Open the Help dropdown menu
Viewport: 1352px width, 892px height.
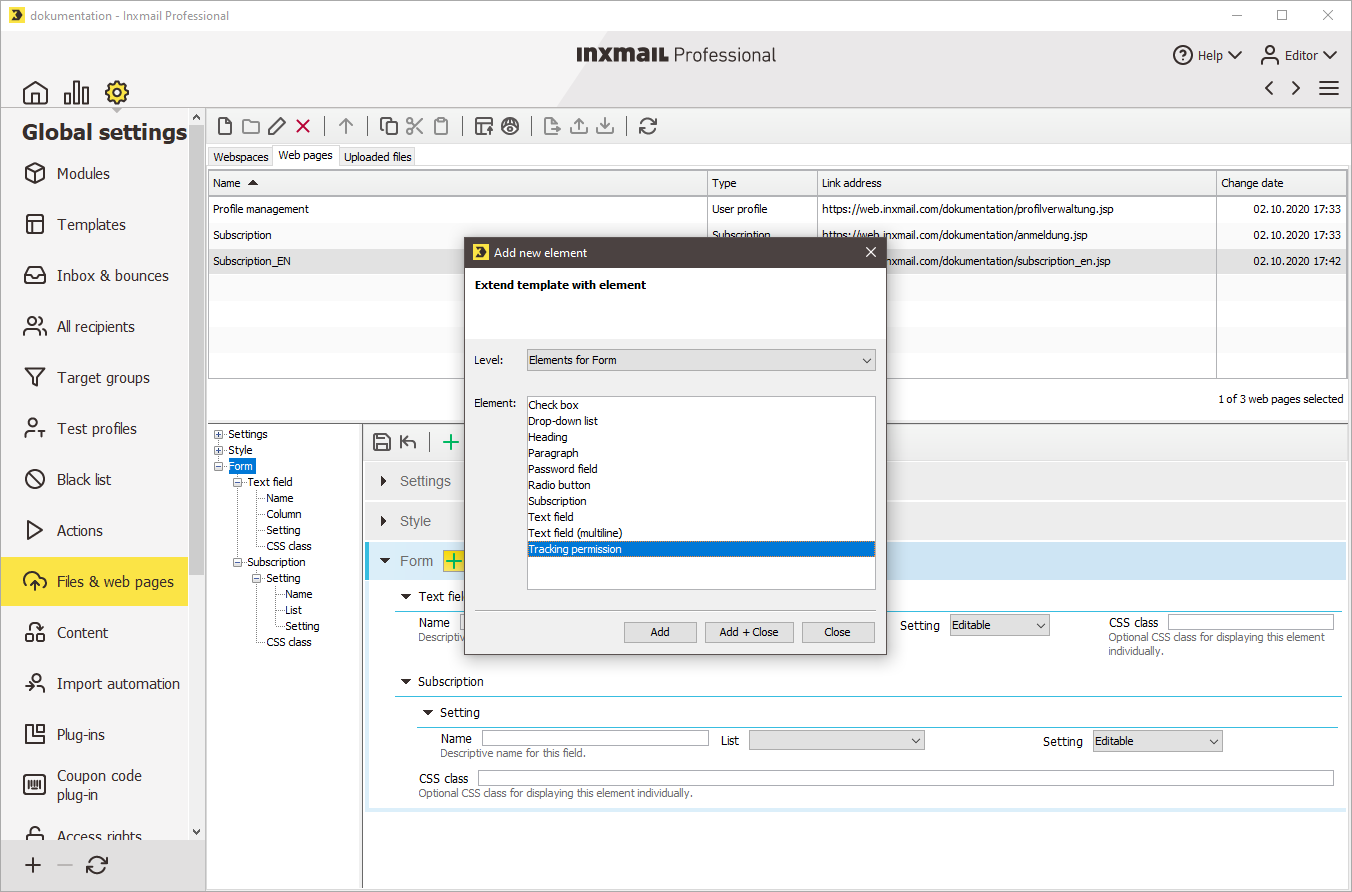tap(1207, 55)
